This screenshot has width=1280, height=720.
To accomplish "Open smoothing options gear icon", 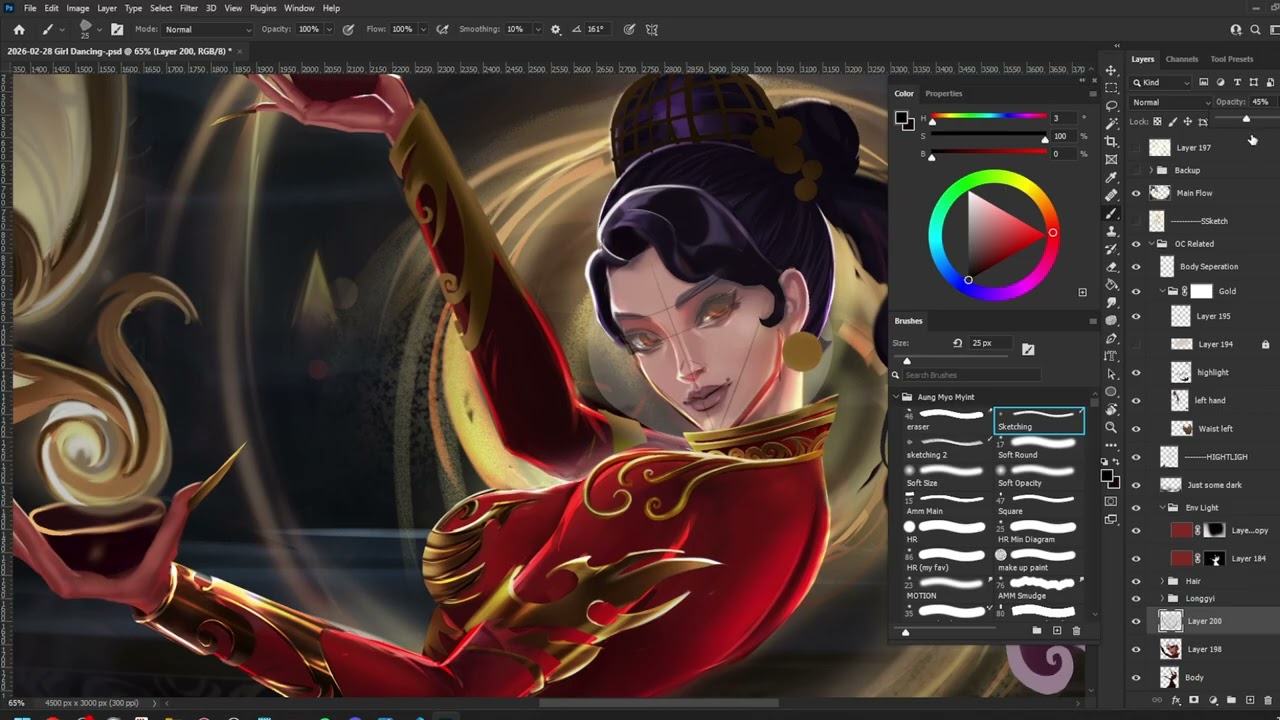I will pos(556,29).
